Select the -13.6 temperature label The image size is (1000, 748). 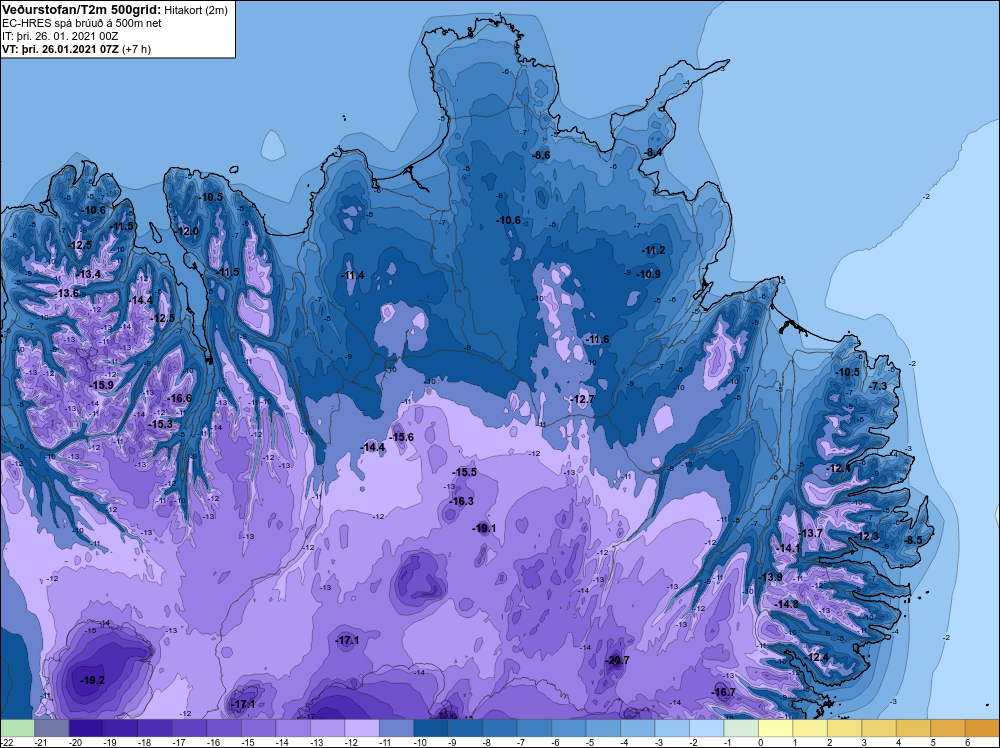(x=66, y=294)
